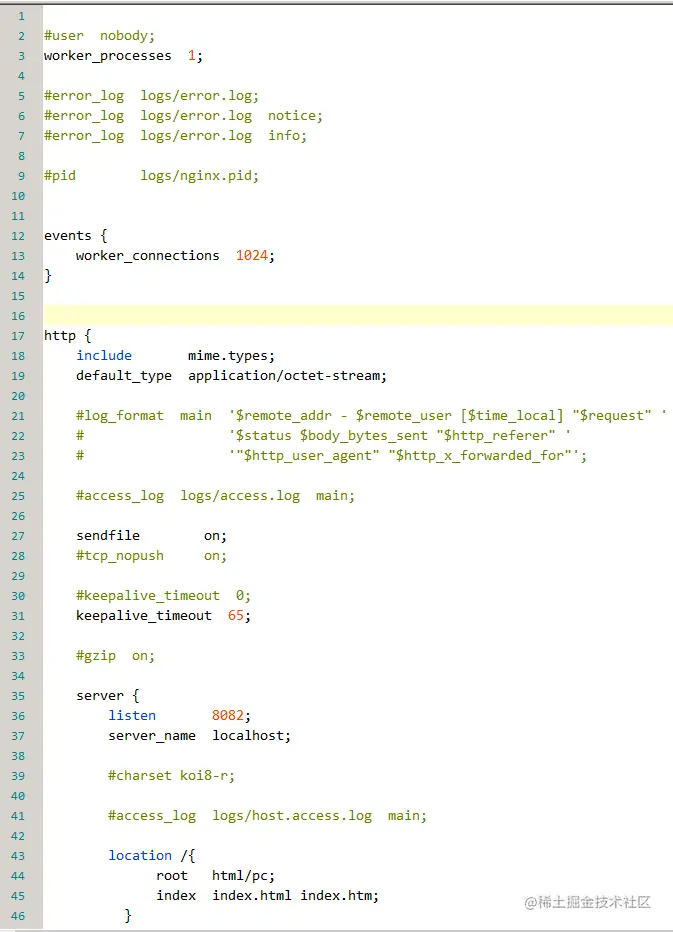Click the 'server {' block opener

click(x=108, y=696)
